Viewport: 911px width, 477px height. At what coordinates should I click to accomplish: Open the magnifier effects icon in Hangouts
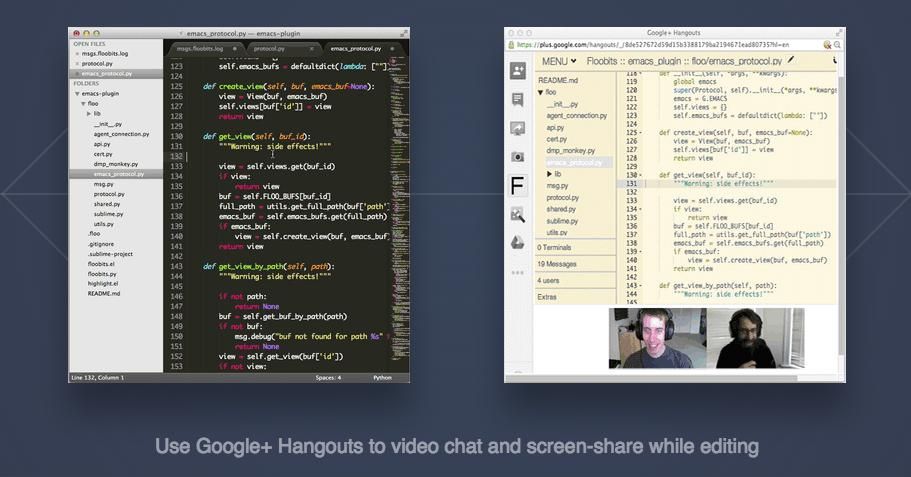pos(517,214)
